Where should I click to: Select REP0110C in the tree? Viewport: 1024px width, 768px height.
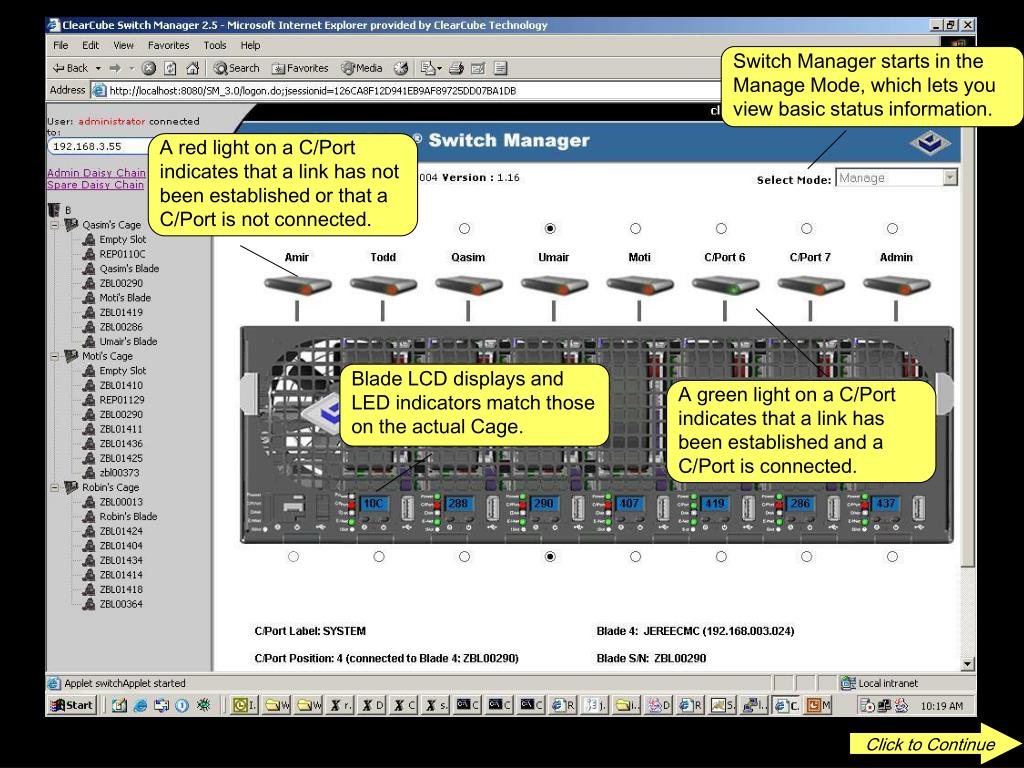tap(122, 254)
